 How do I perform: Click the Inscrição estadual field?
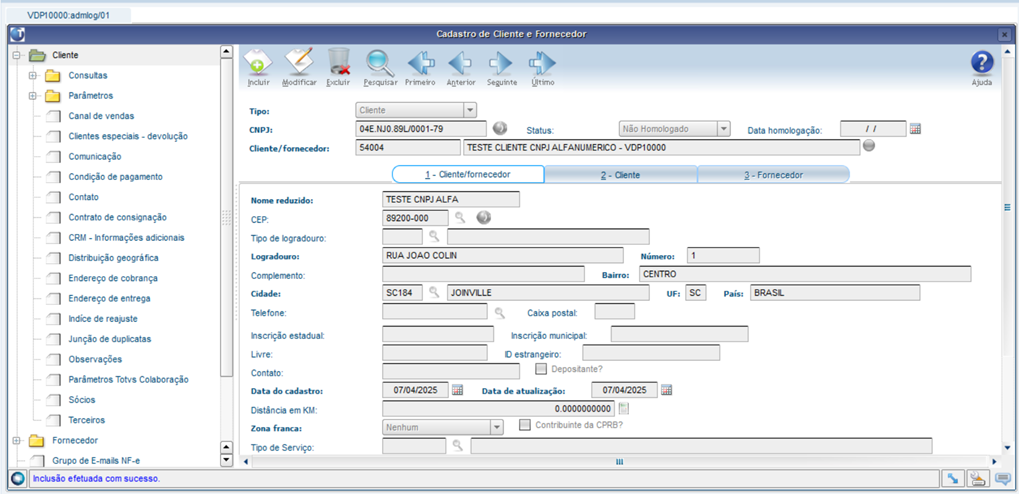click(x=438, y=334)
